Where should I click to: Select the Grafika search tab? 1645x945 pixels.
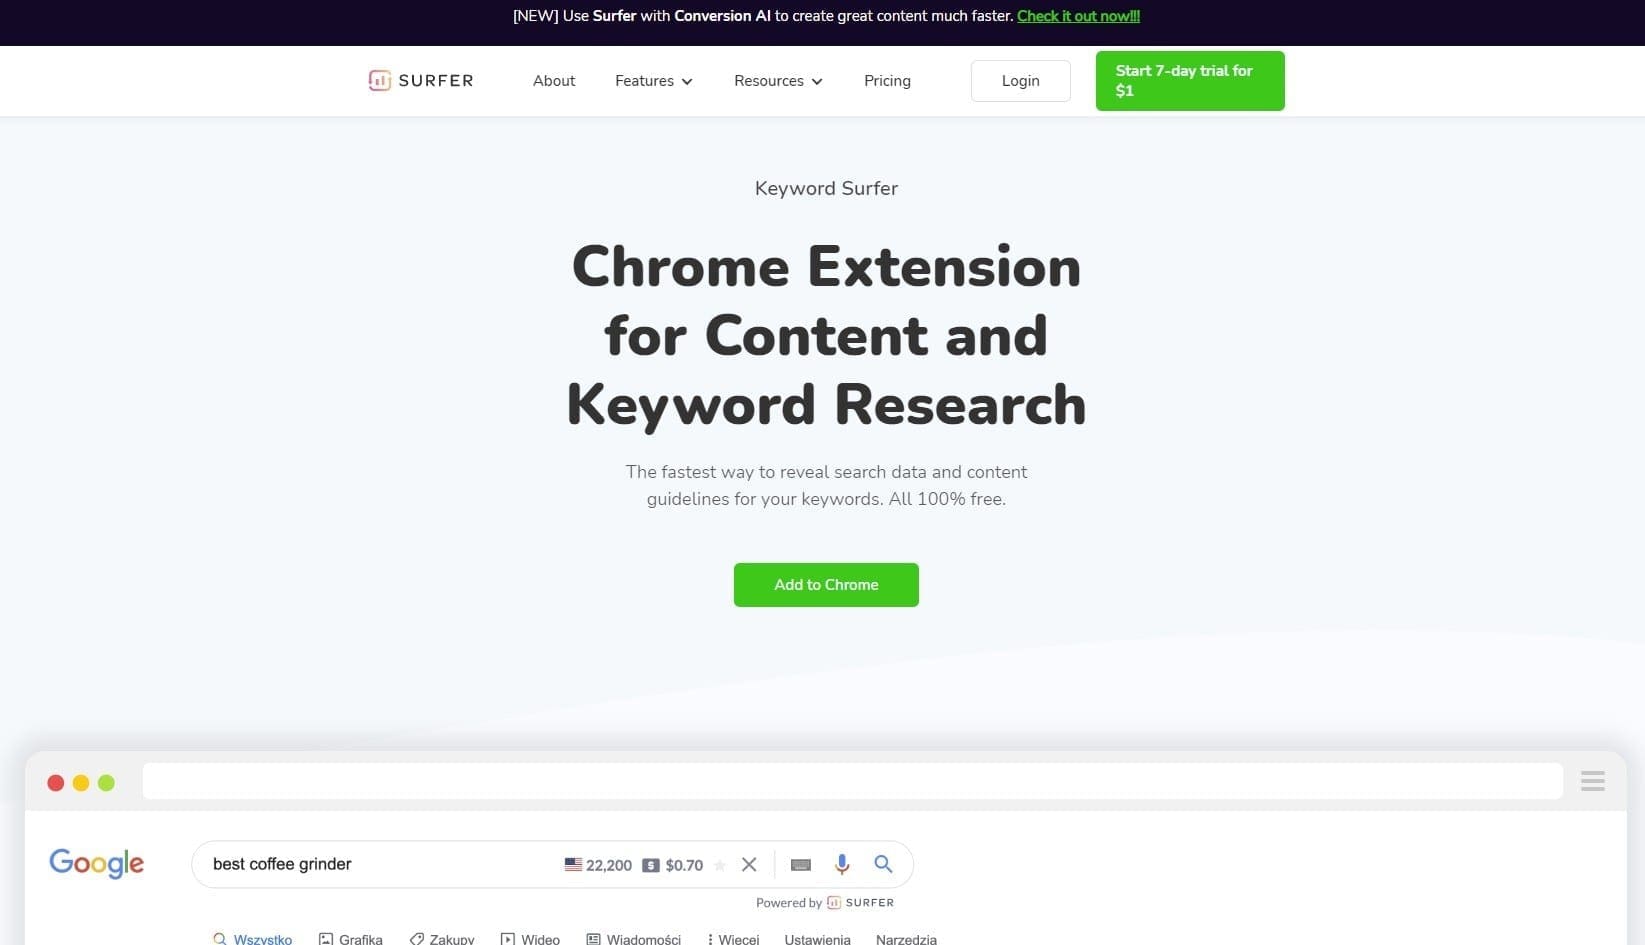coord(351,939)
